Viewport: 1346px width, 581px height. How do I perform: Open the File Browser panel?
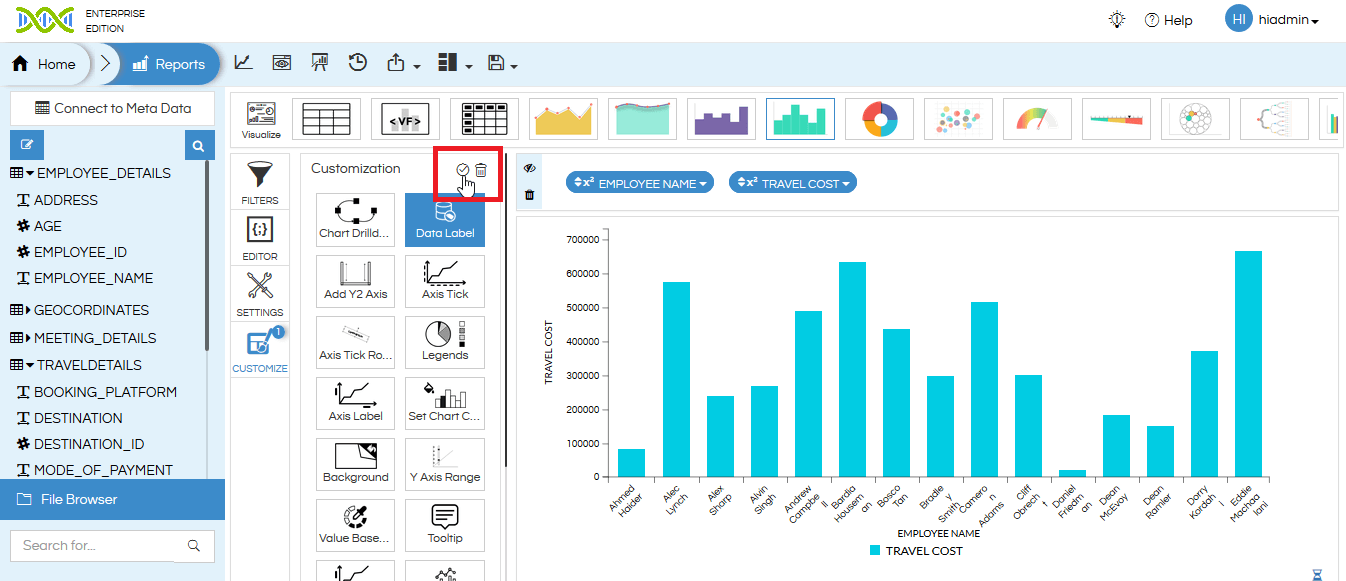112,499
